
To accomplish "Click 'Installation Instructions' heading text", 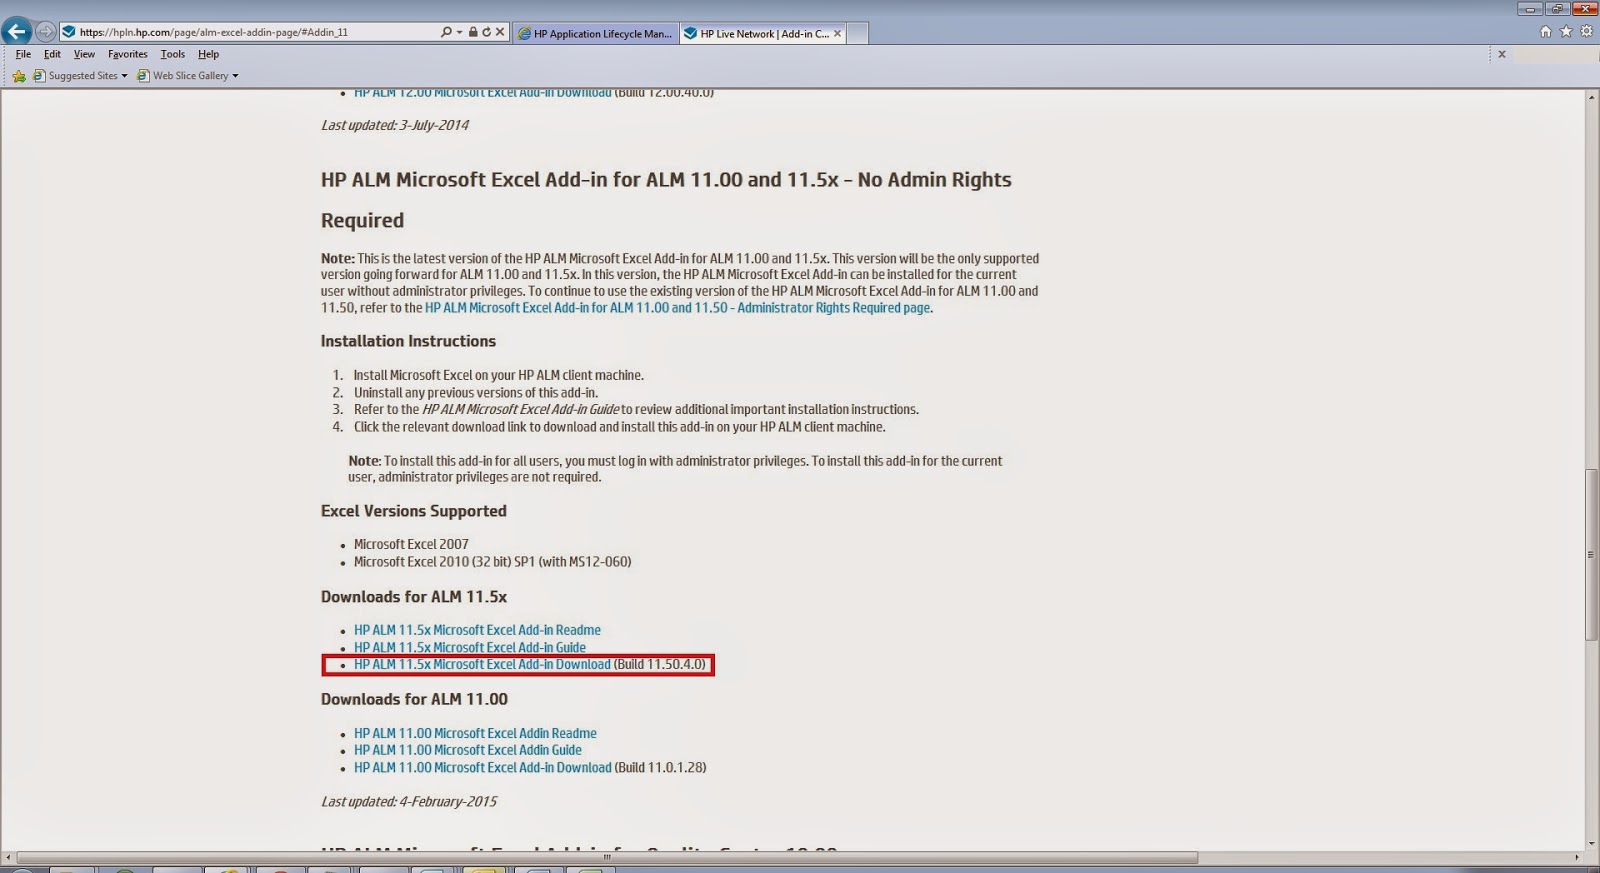I will (x=408, y=341).
